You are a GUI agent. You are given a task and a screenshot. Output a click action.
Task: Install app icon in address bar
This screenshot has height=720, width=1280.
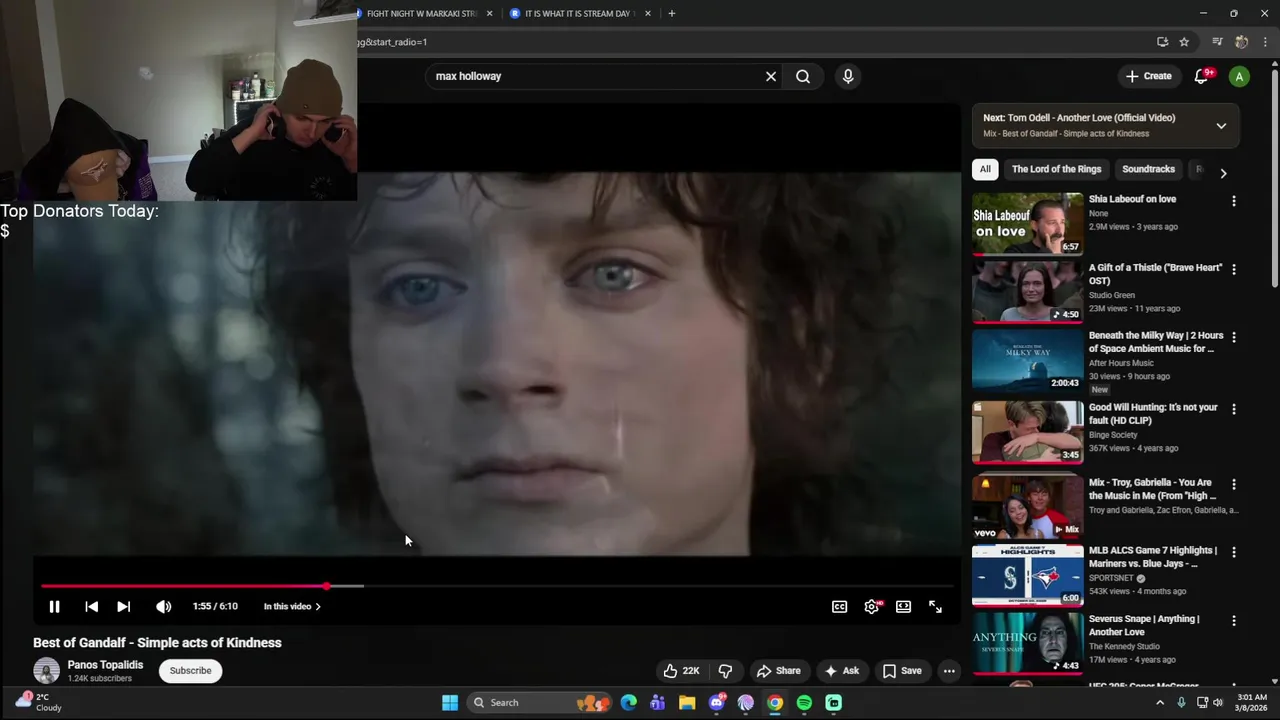point(1162,42)
